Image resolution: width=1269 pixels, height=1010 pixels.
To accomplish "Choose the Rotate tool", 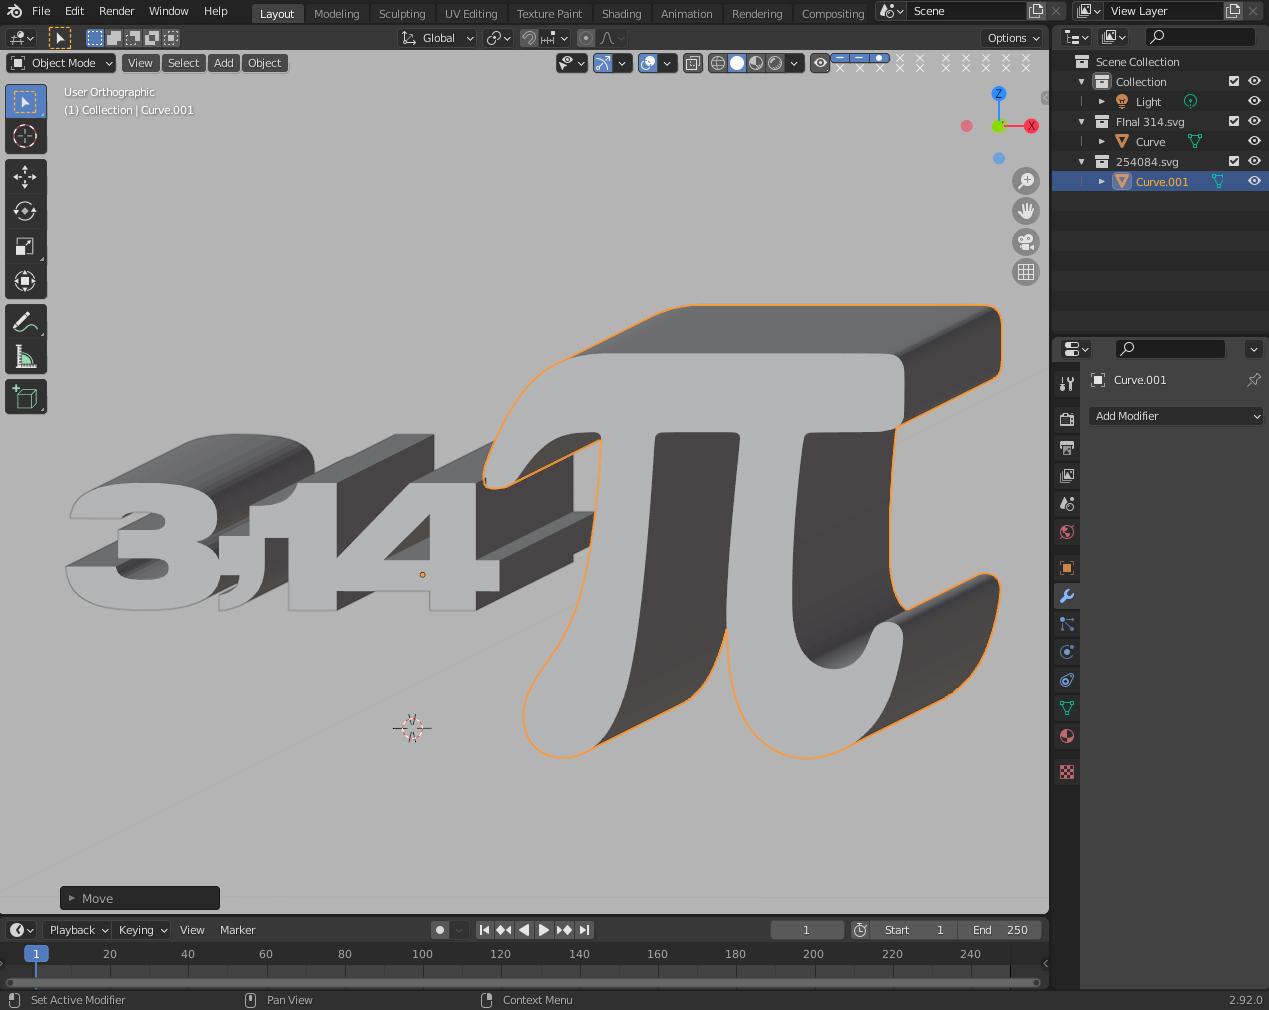I will (x=25, y=211).
